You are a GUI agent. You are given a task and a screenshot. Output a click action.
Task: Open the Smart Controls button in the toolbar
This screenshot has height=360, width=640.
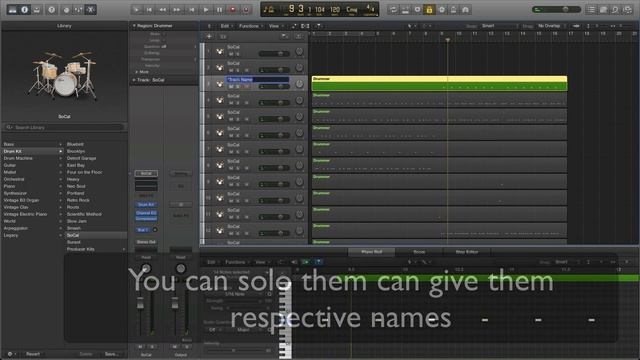66,9
